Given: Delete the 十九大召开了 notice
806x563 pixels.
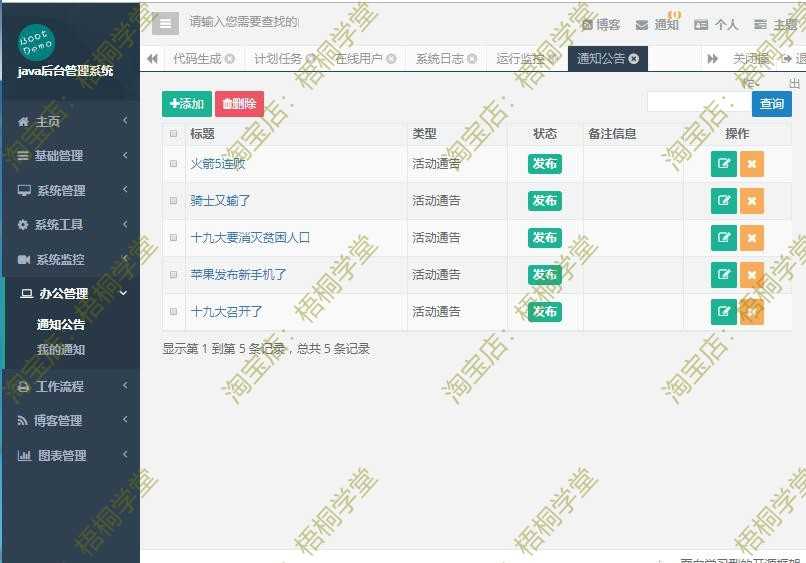Looking at the screenshot, I should point(752,312).
